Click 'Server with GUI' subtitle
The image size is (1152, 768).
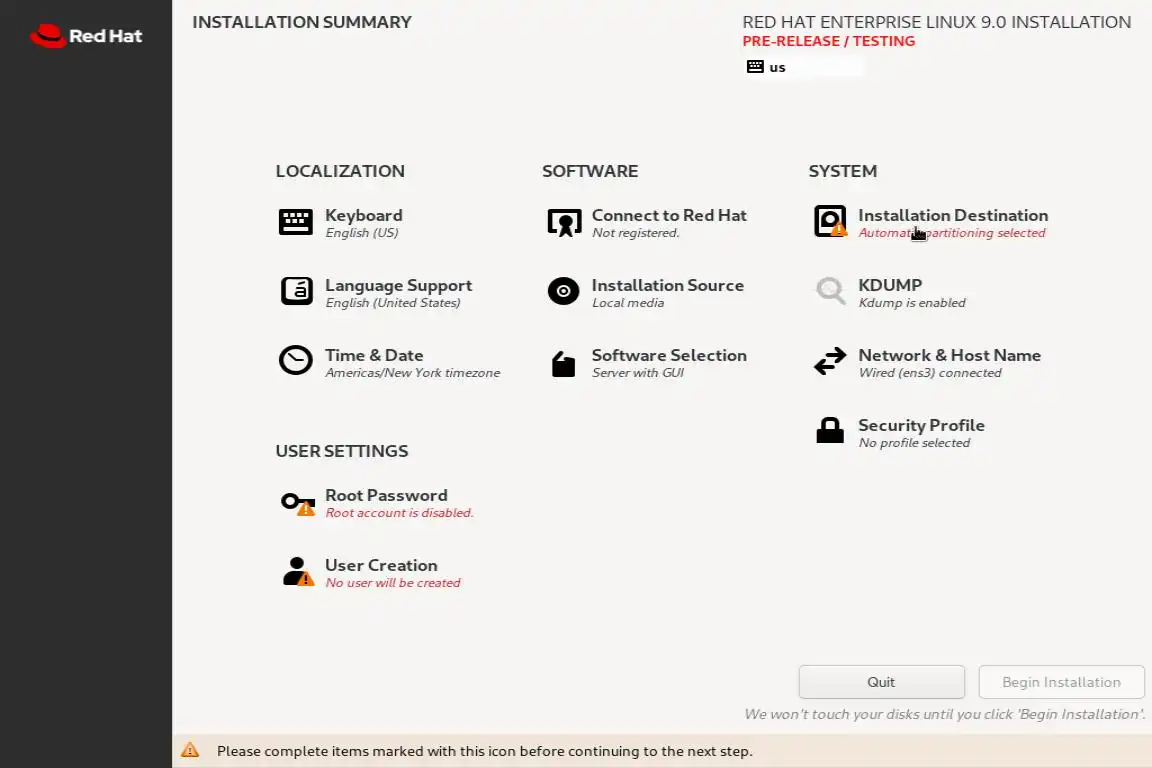[x=638, y=373]
